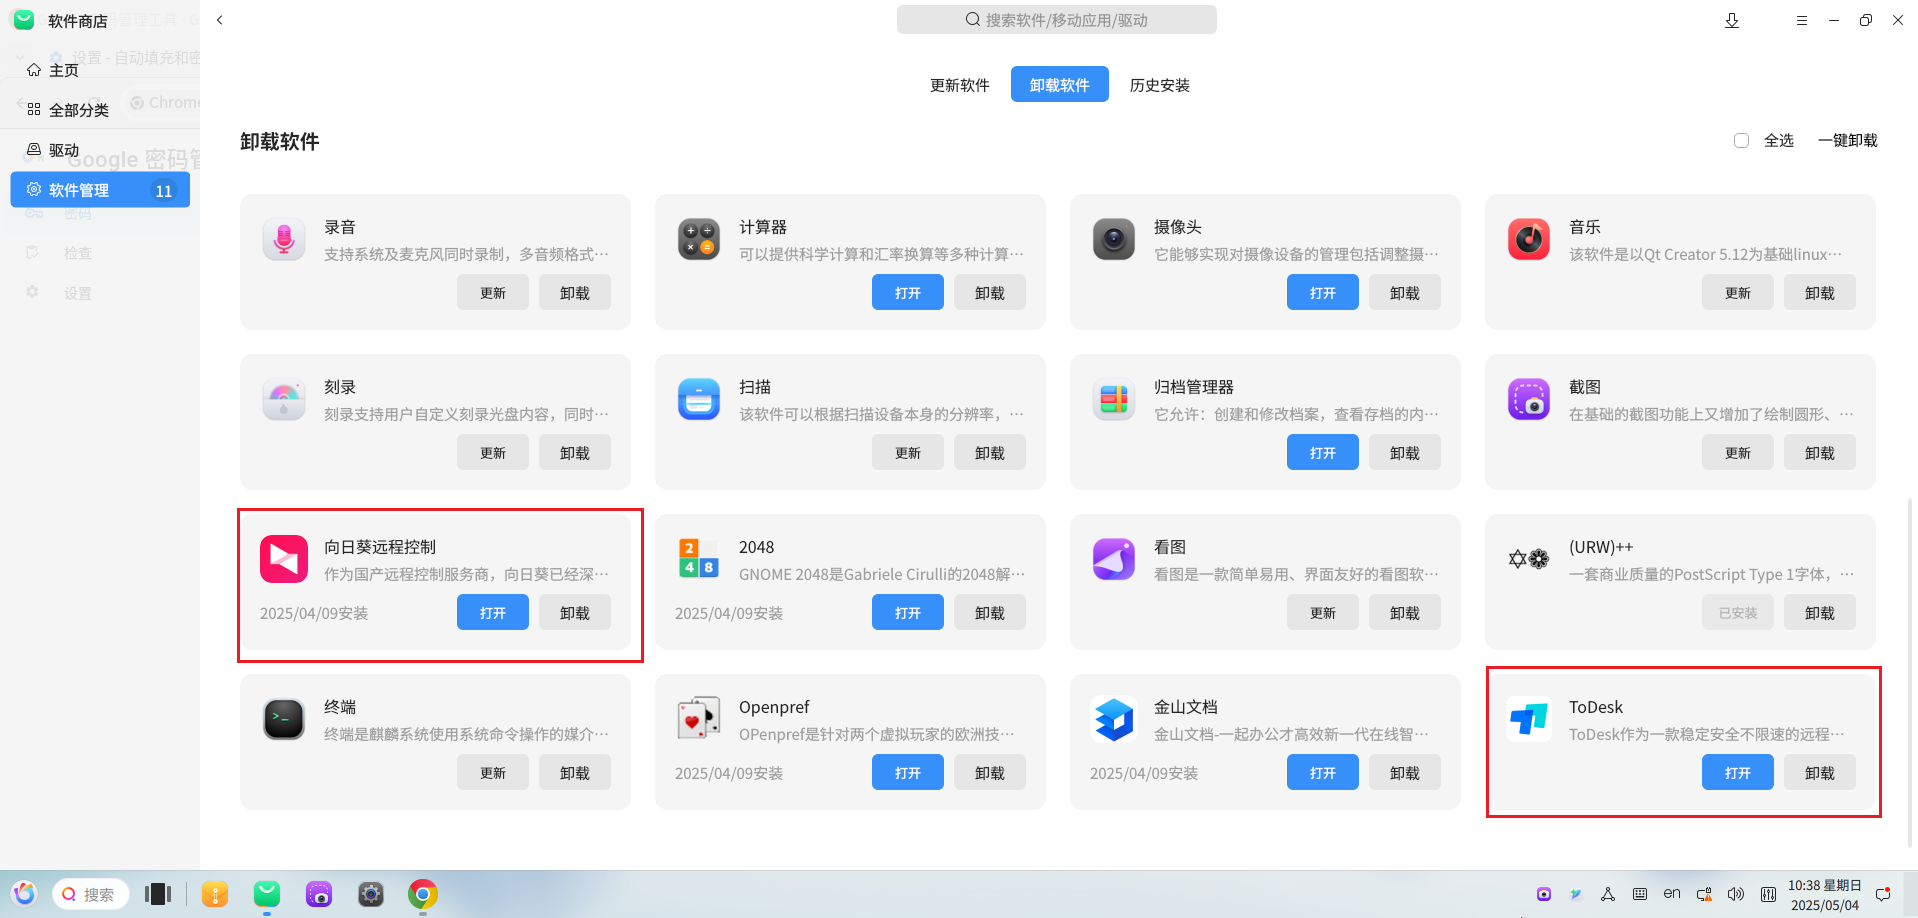The height and width of the screenshot is (918, 1918).
Task: Select 全部分类 in the sidebar
Action: coord(79,110)
